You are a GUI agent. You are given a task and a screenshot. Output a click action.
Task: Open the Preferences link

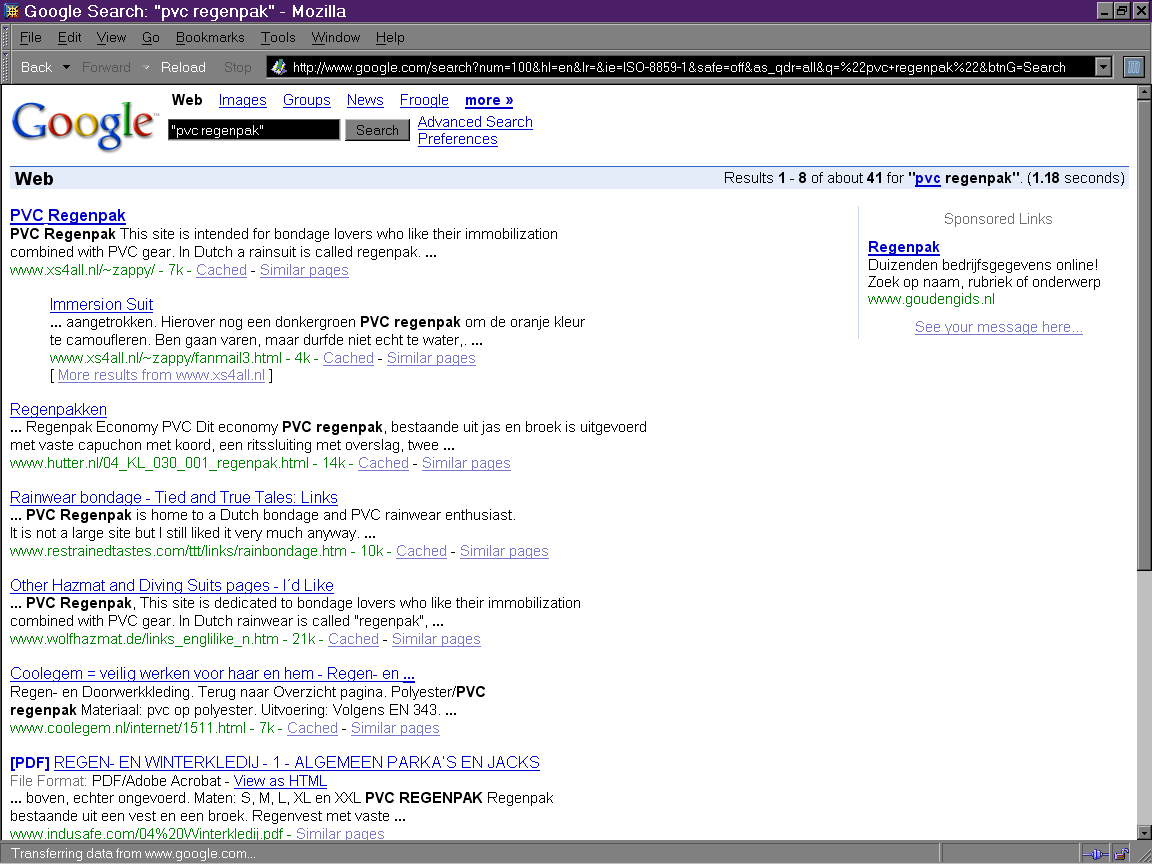click(458, 139)
